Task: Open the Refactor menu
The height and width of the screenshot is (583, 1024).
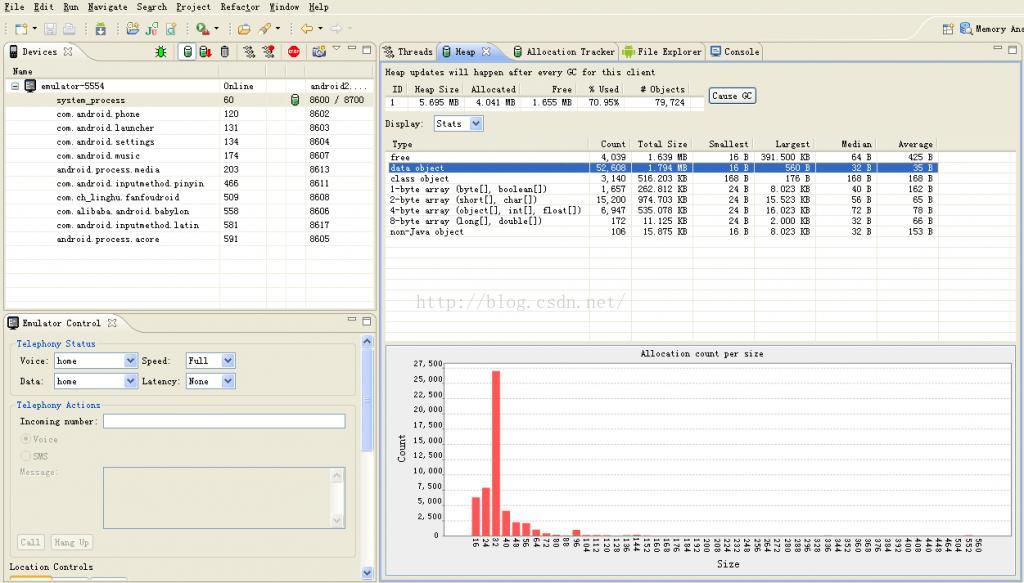Action: (240, 7)
